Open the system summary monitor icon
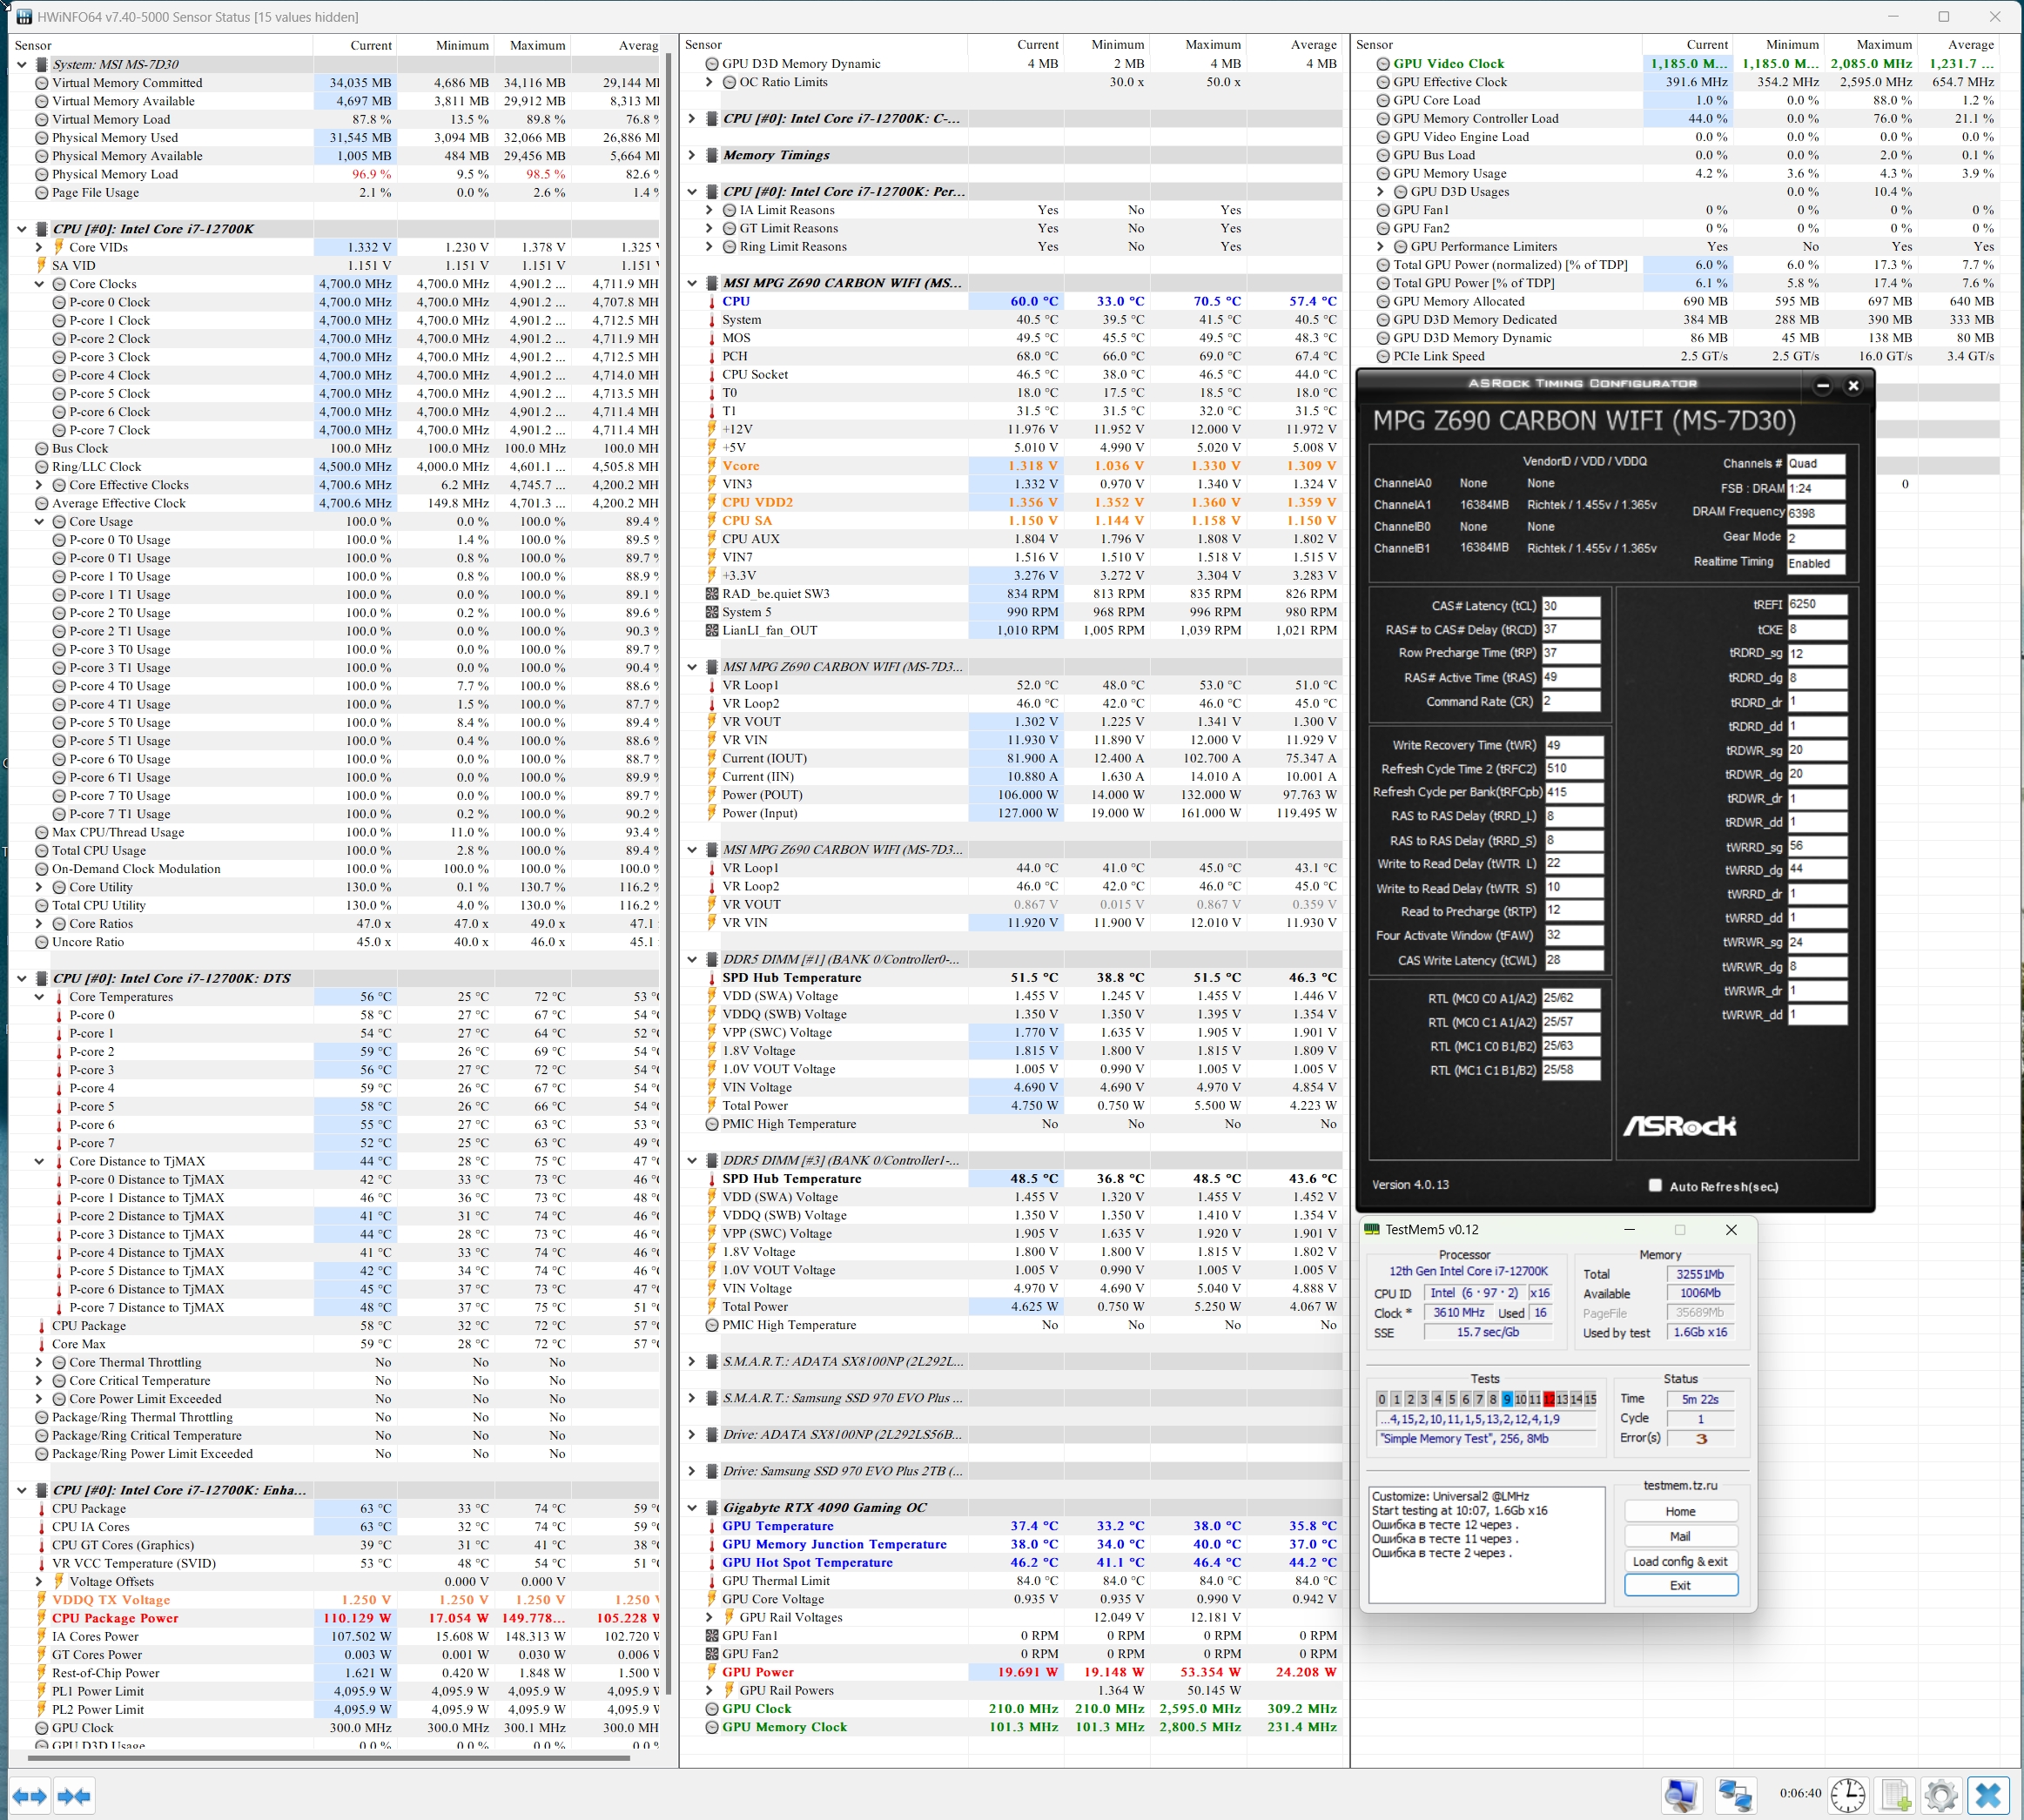 (1682, 1796)
